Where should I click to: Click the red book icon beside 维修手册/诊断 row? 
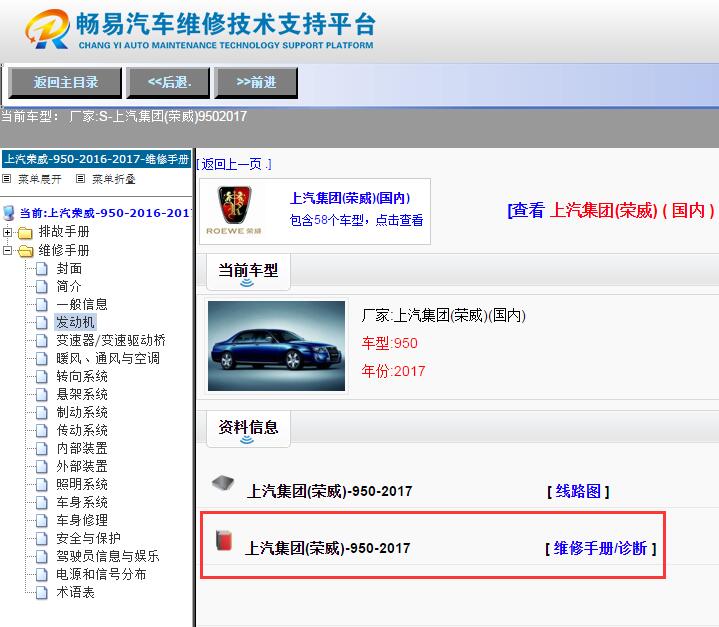tap(224, 540)
